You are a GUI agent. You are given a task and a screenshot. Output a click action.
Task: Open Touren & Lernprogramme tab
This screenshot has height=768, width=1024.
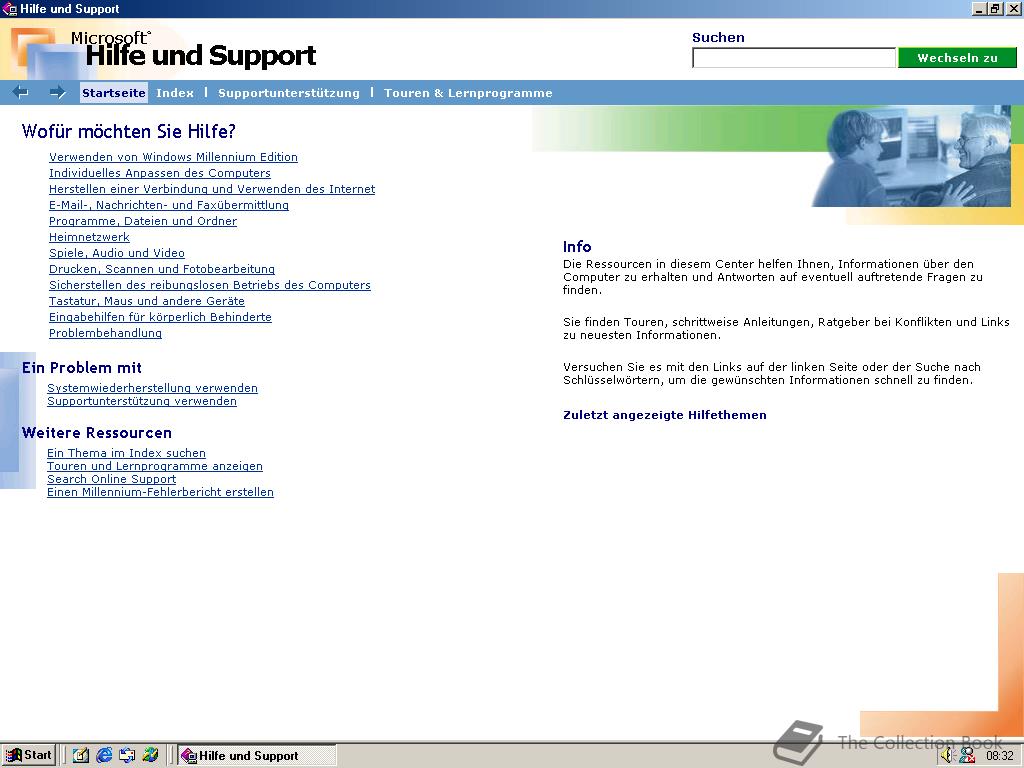468,93
